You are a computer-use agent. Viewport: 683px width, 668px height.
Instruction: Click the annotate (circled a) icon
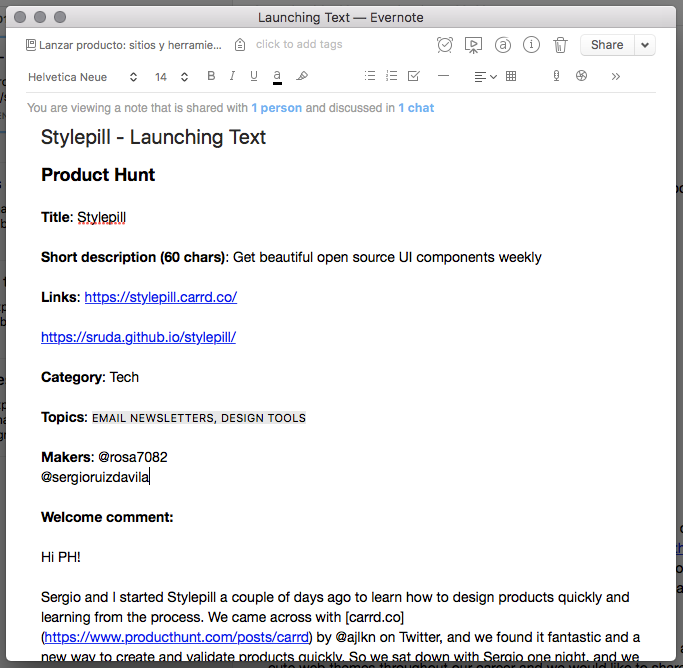[503, 45]
